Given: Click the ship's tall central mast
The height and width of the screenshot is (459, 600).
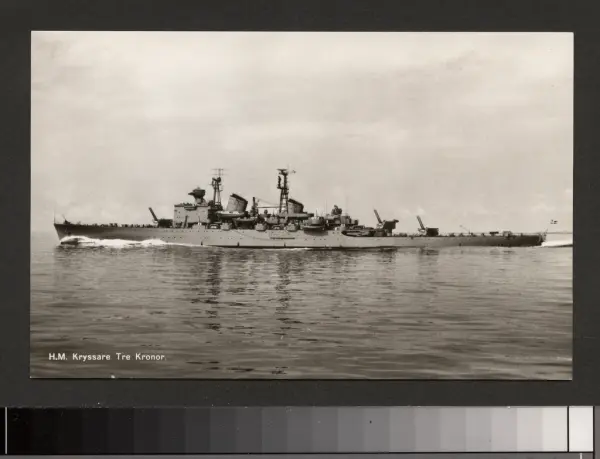Looking at the screenshot, I should (x=283, y=190).
